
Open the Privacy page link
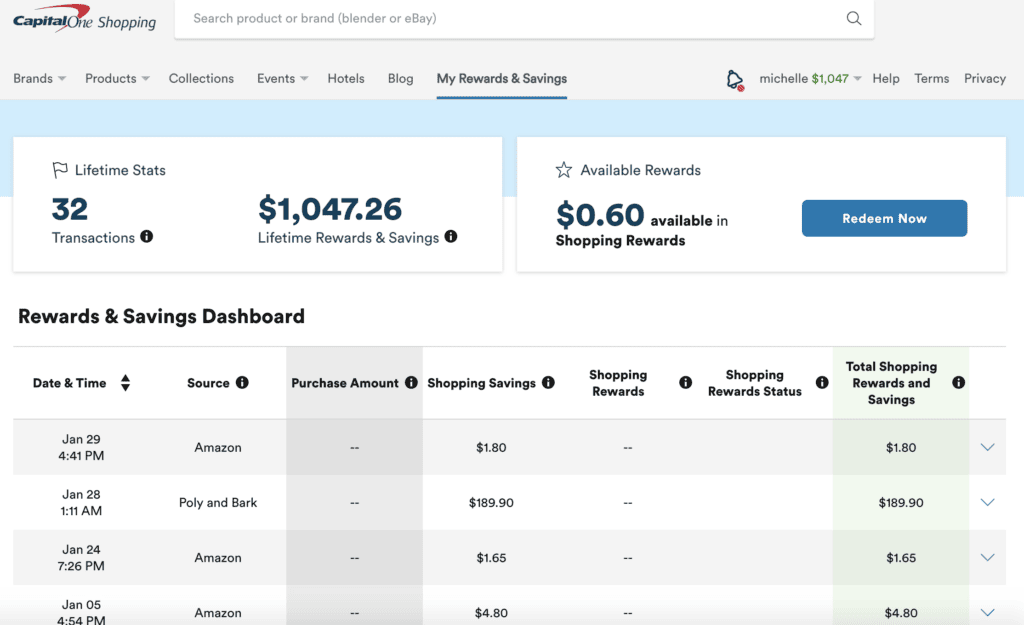[x=984, y=78]
